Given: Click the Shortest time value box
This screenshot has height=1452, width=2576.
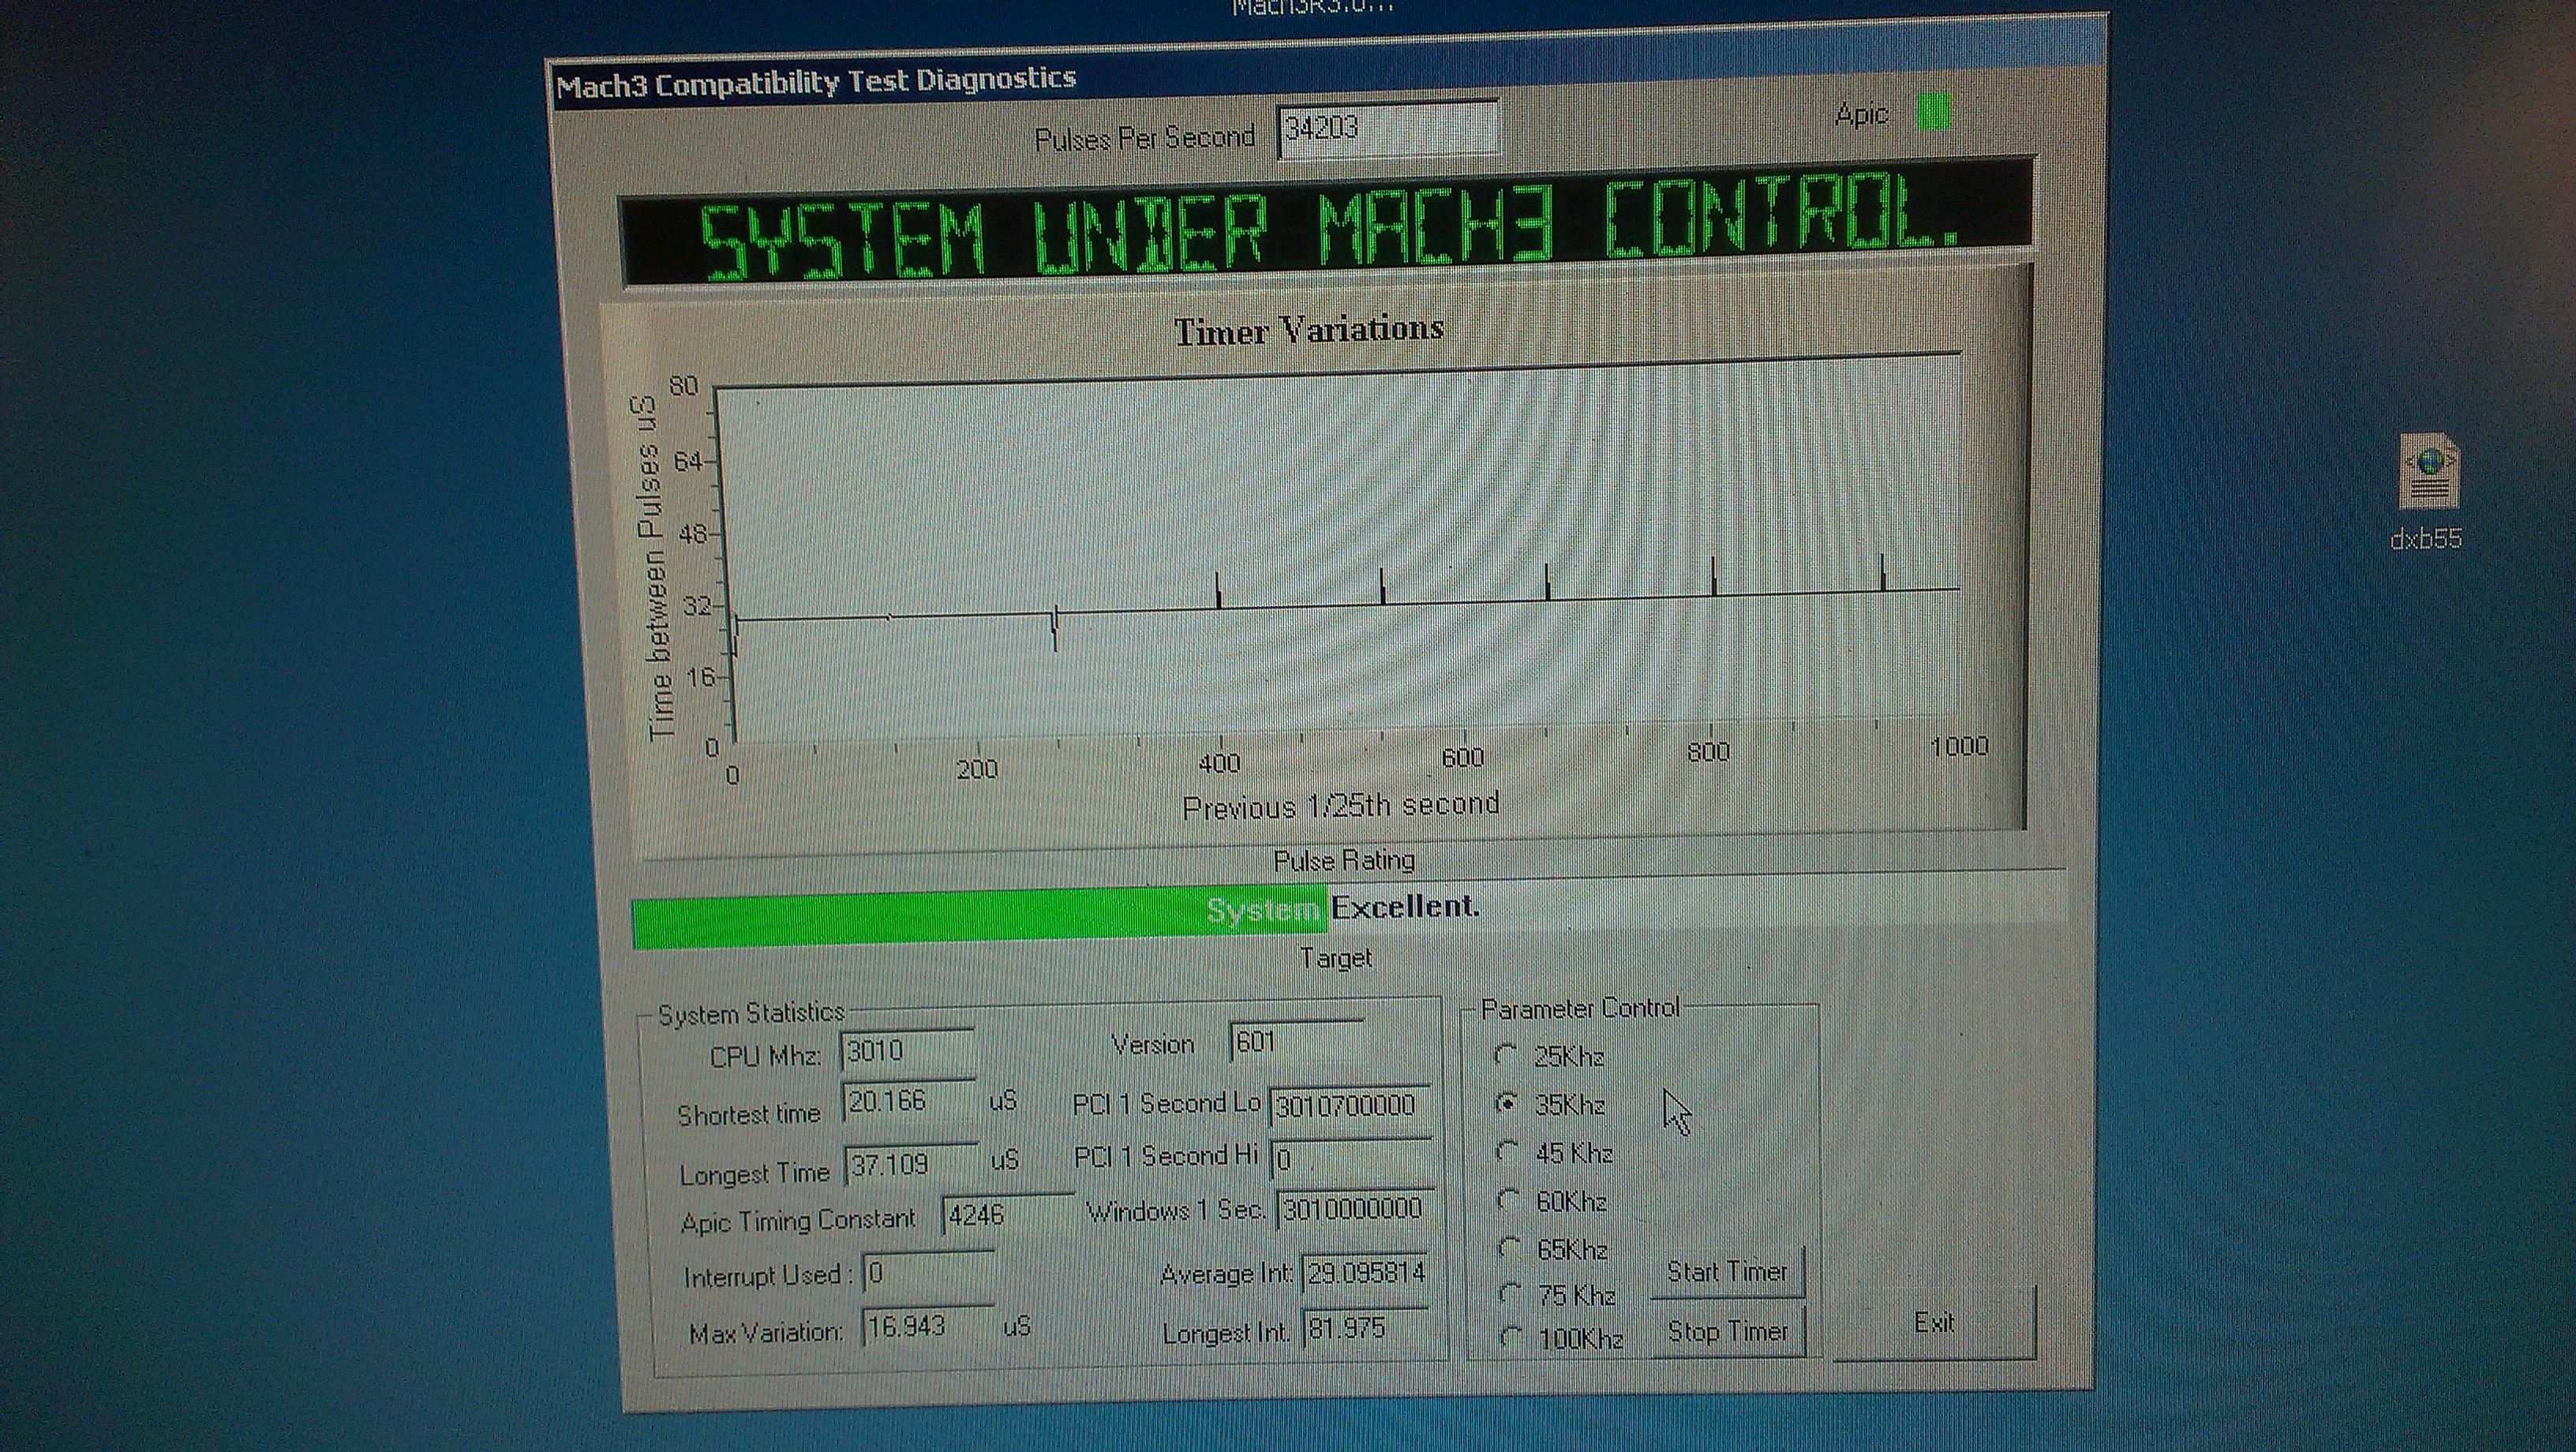Looking at the screenshot, I should pyautogui.click(x=908, y=1101).
